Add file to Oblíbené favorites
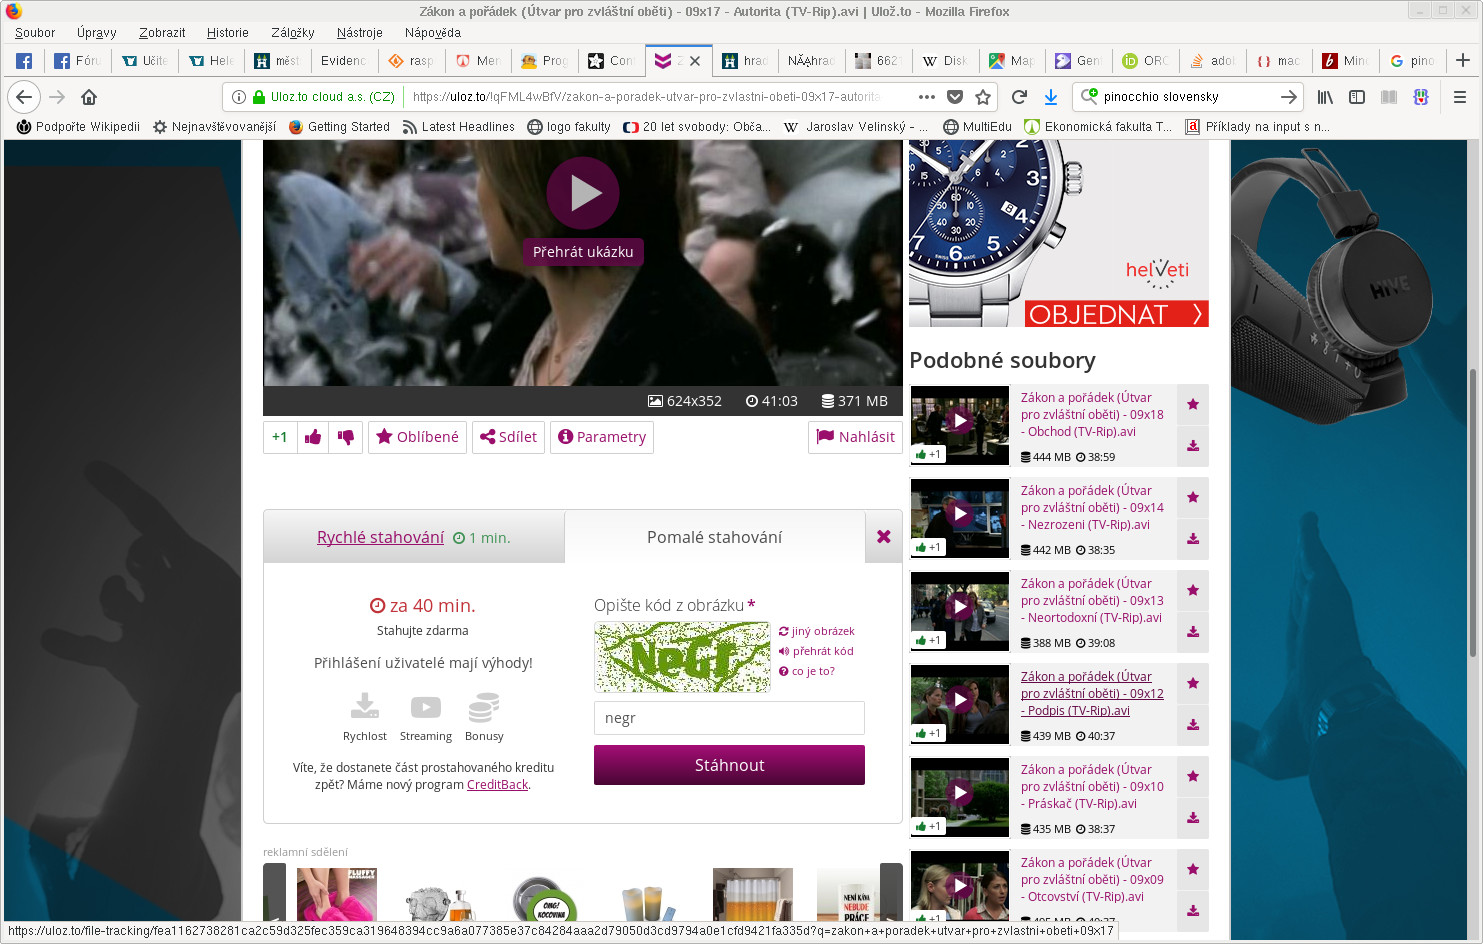Screen dimensions: 1483x944 click(x=417, y=437)
